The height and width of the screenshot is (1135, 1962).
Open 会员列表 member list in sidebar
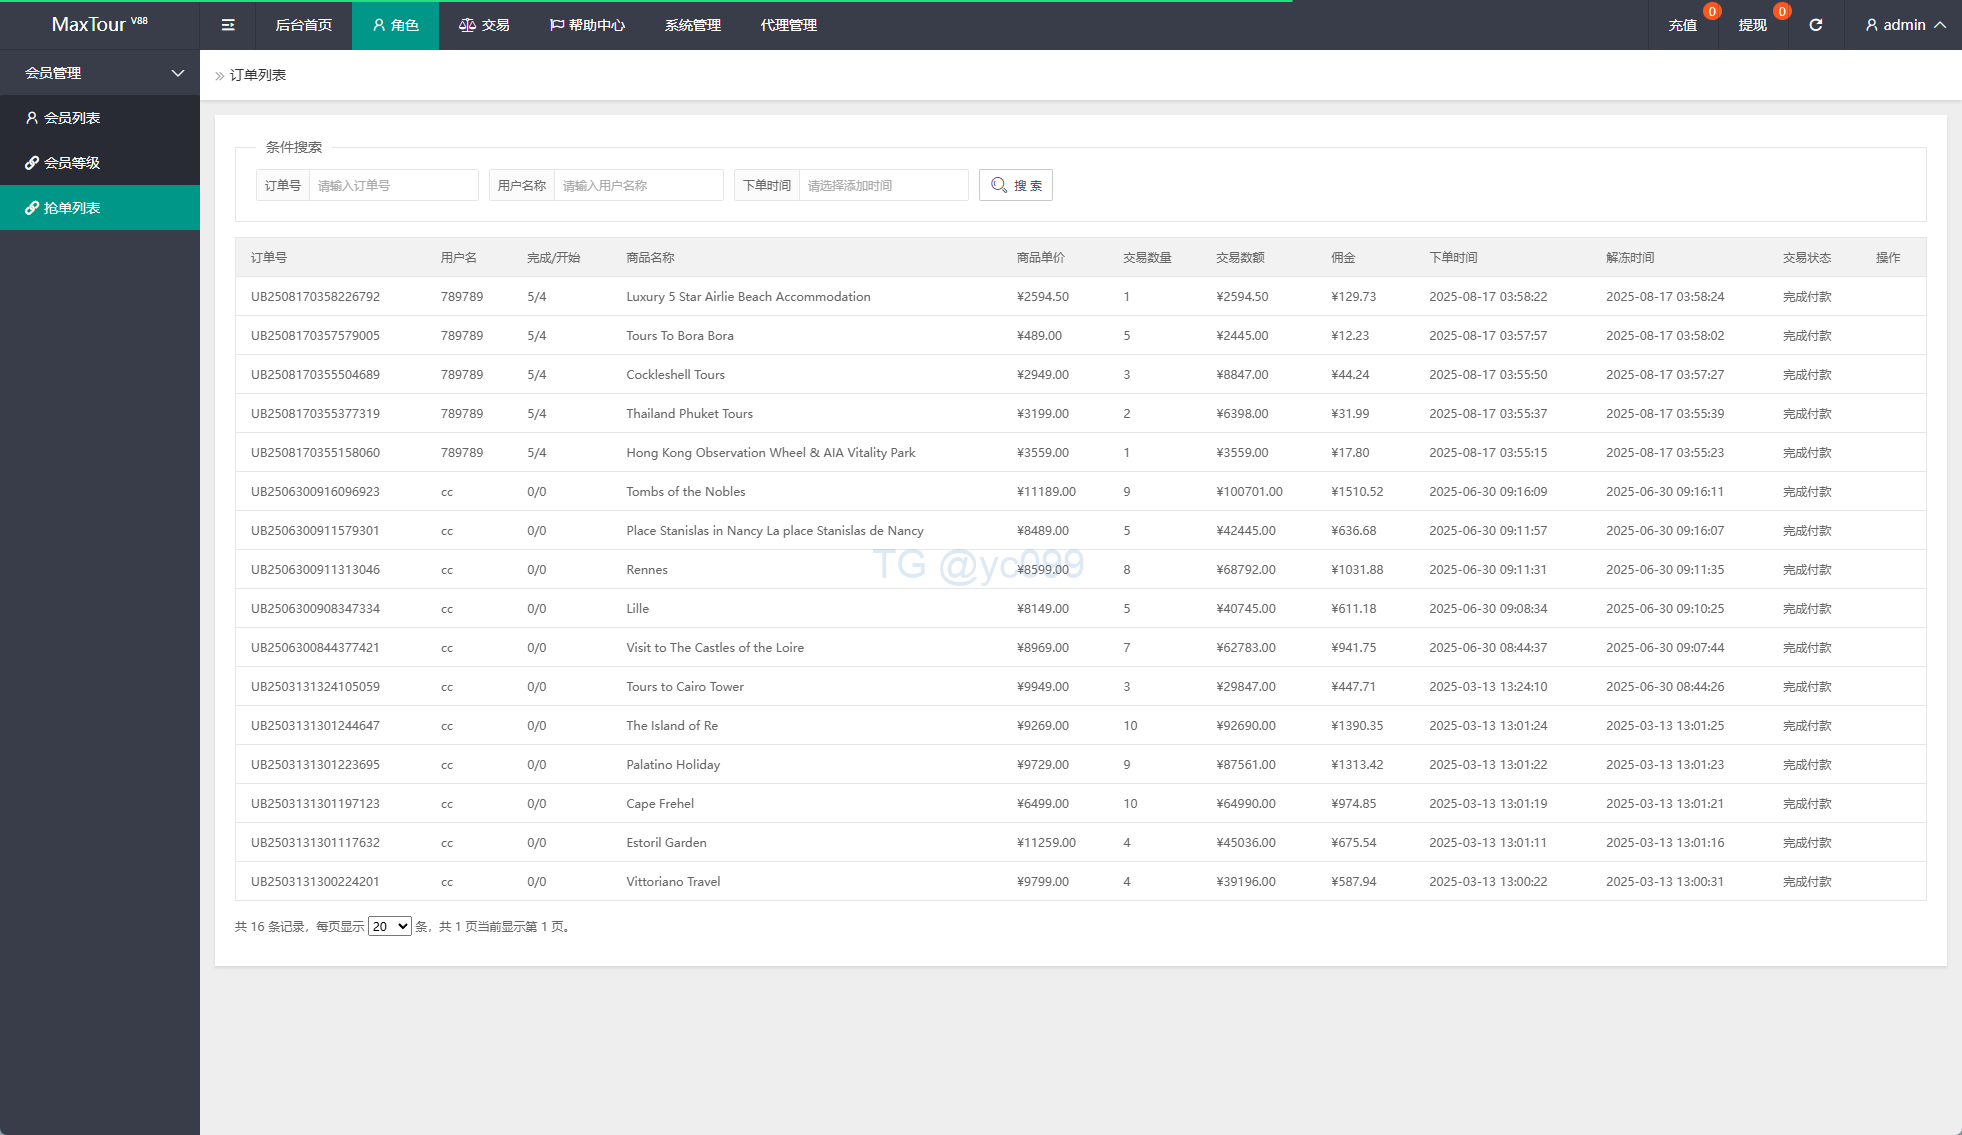(72, 118)
